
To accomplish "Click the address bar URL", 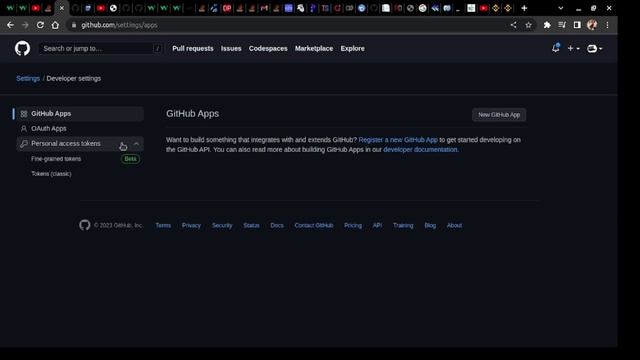I will (119, 25).
